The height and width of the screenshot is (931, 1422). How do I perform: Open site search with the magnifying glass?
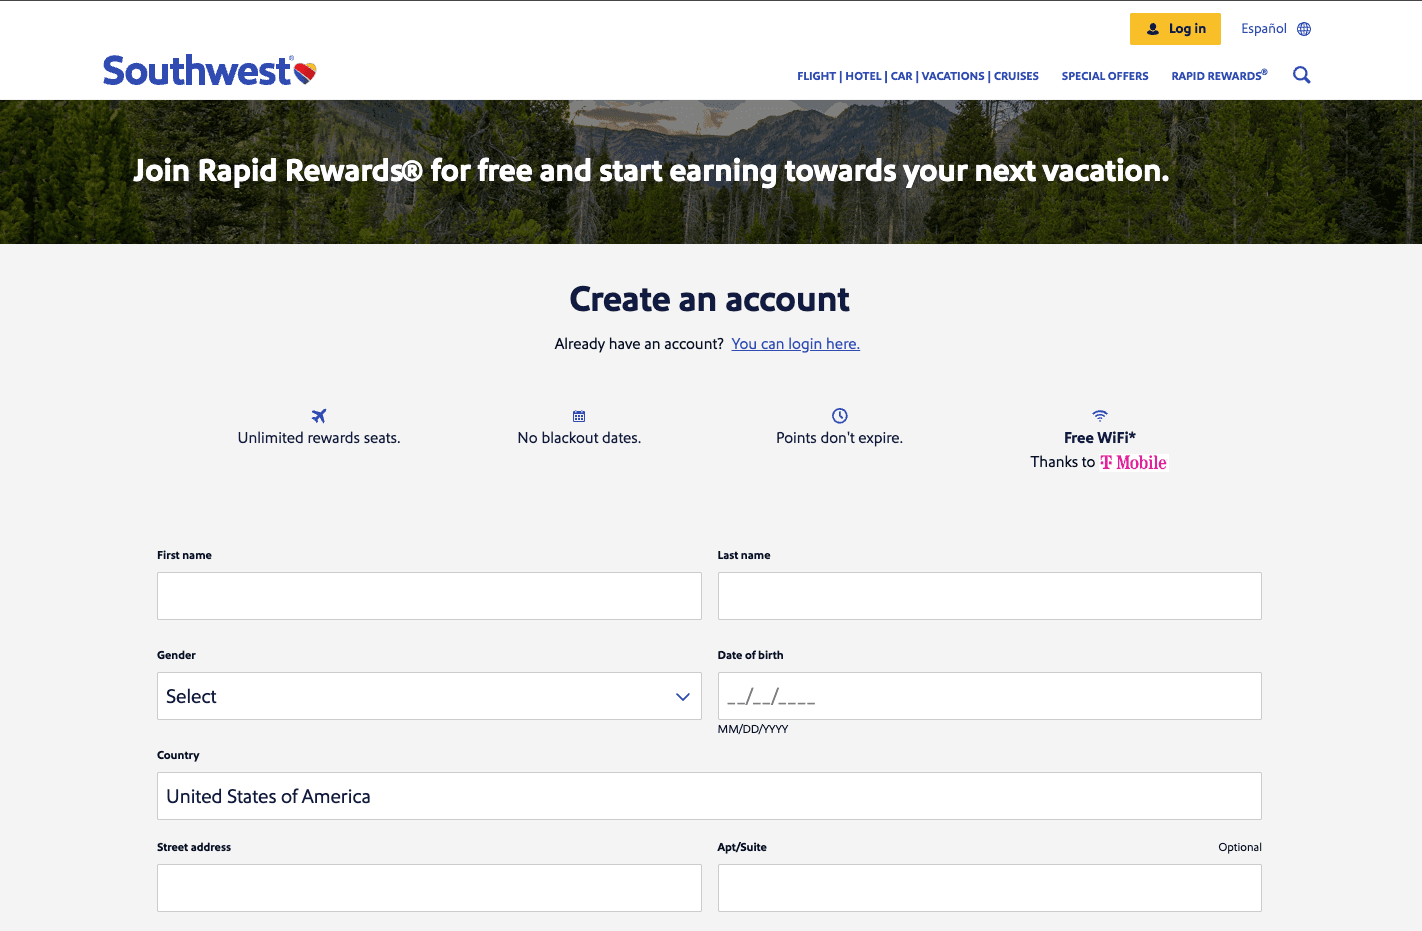pyautogui.click(x=1301, y=74)
